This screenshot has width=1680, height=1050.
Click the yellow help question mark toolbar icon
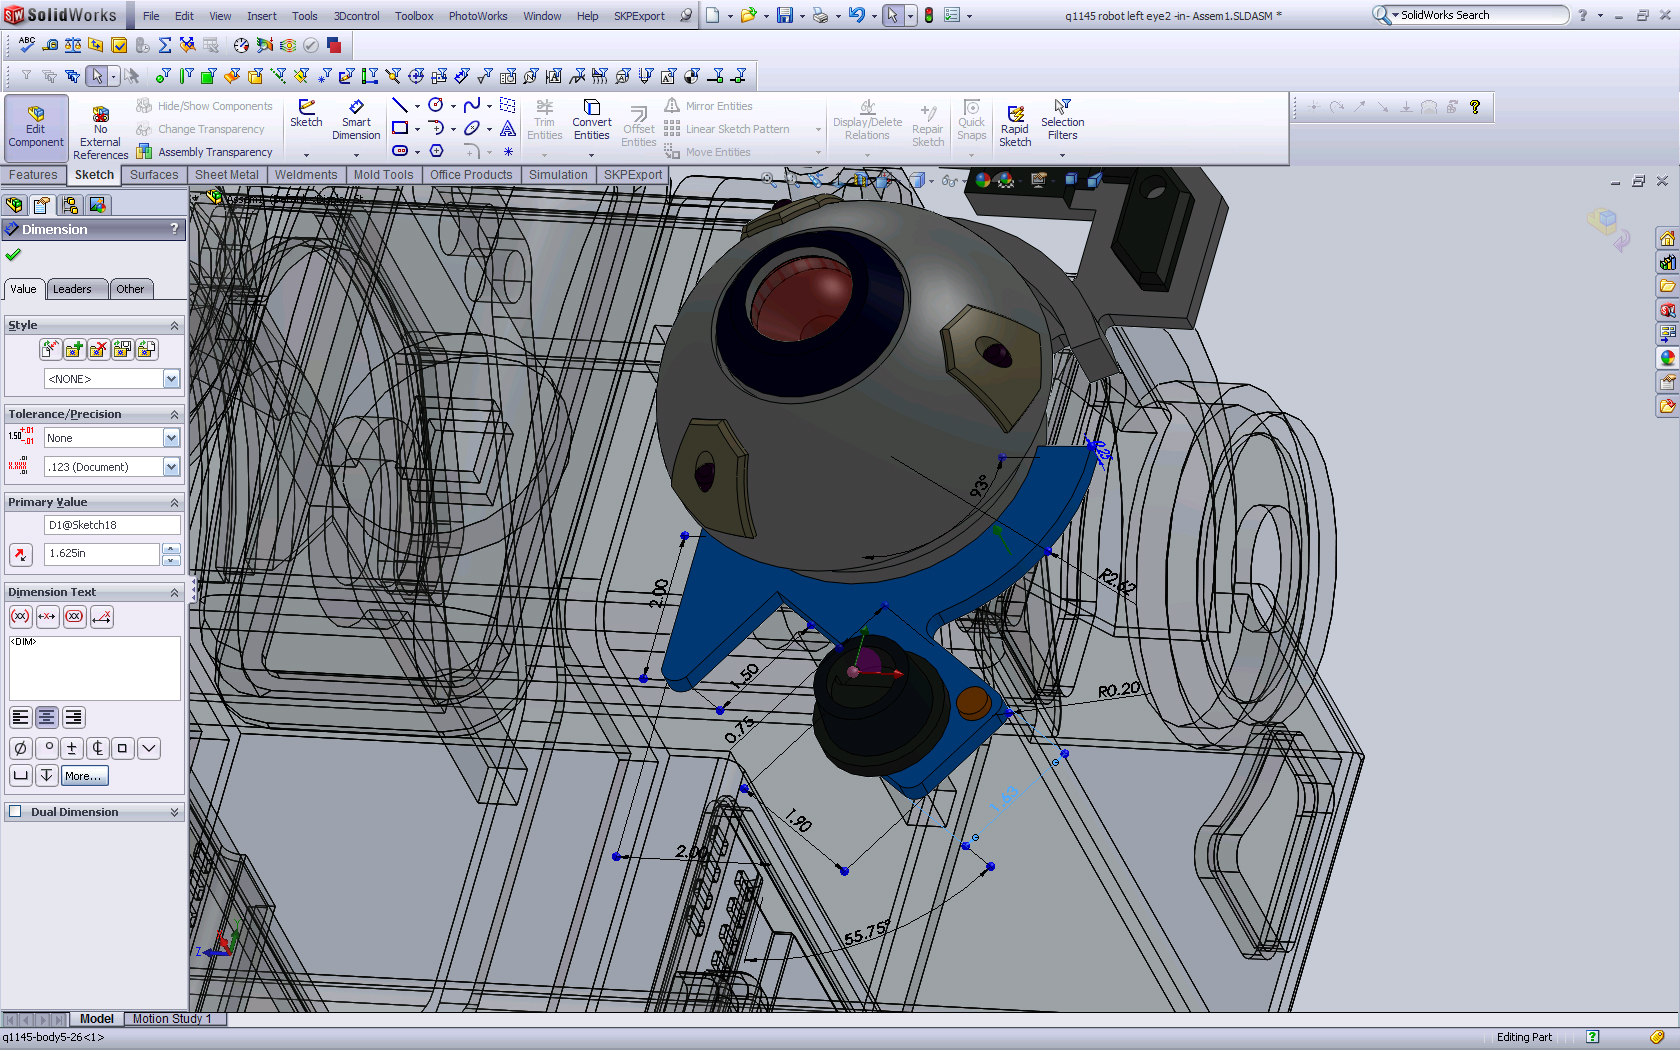1475,107
